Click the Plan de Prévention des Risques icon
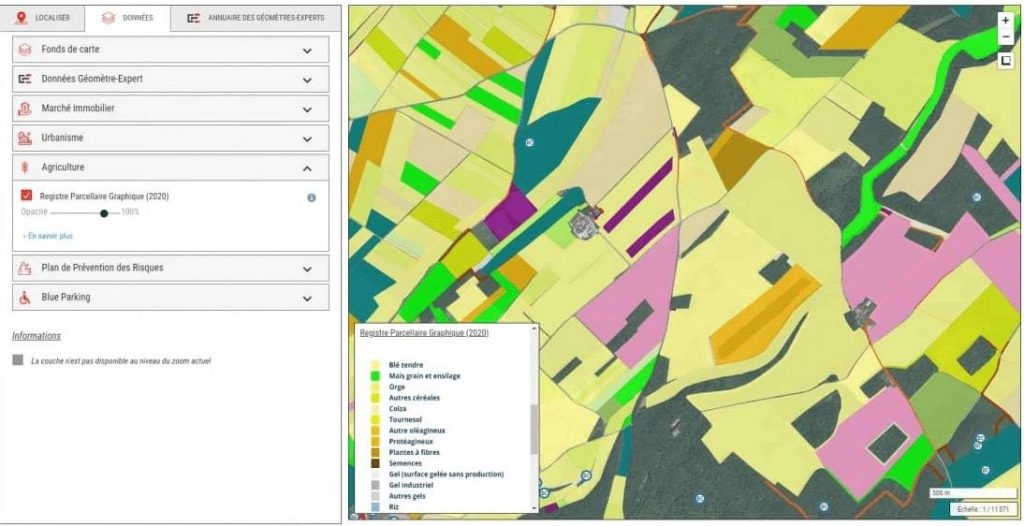The width and height of the screenshot is (1024, 526). point(25,268)
